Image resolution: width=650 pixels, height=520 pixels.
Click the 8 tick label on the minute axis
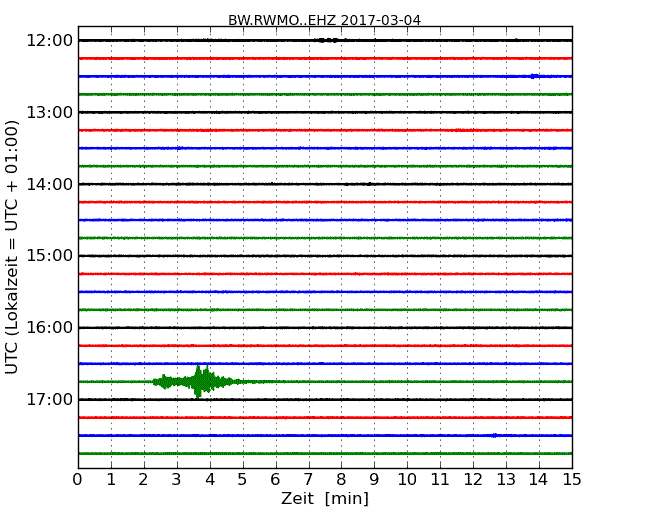point(341,480)
